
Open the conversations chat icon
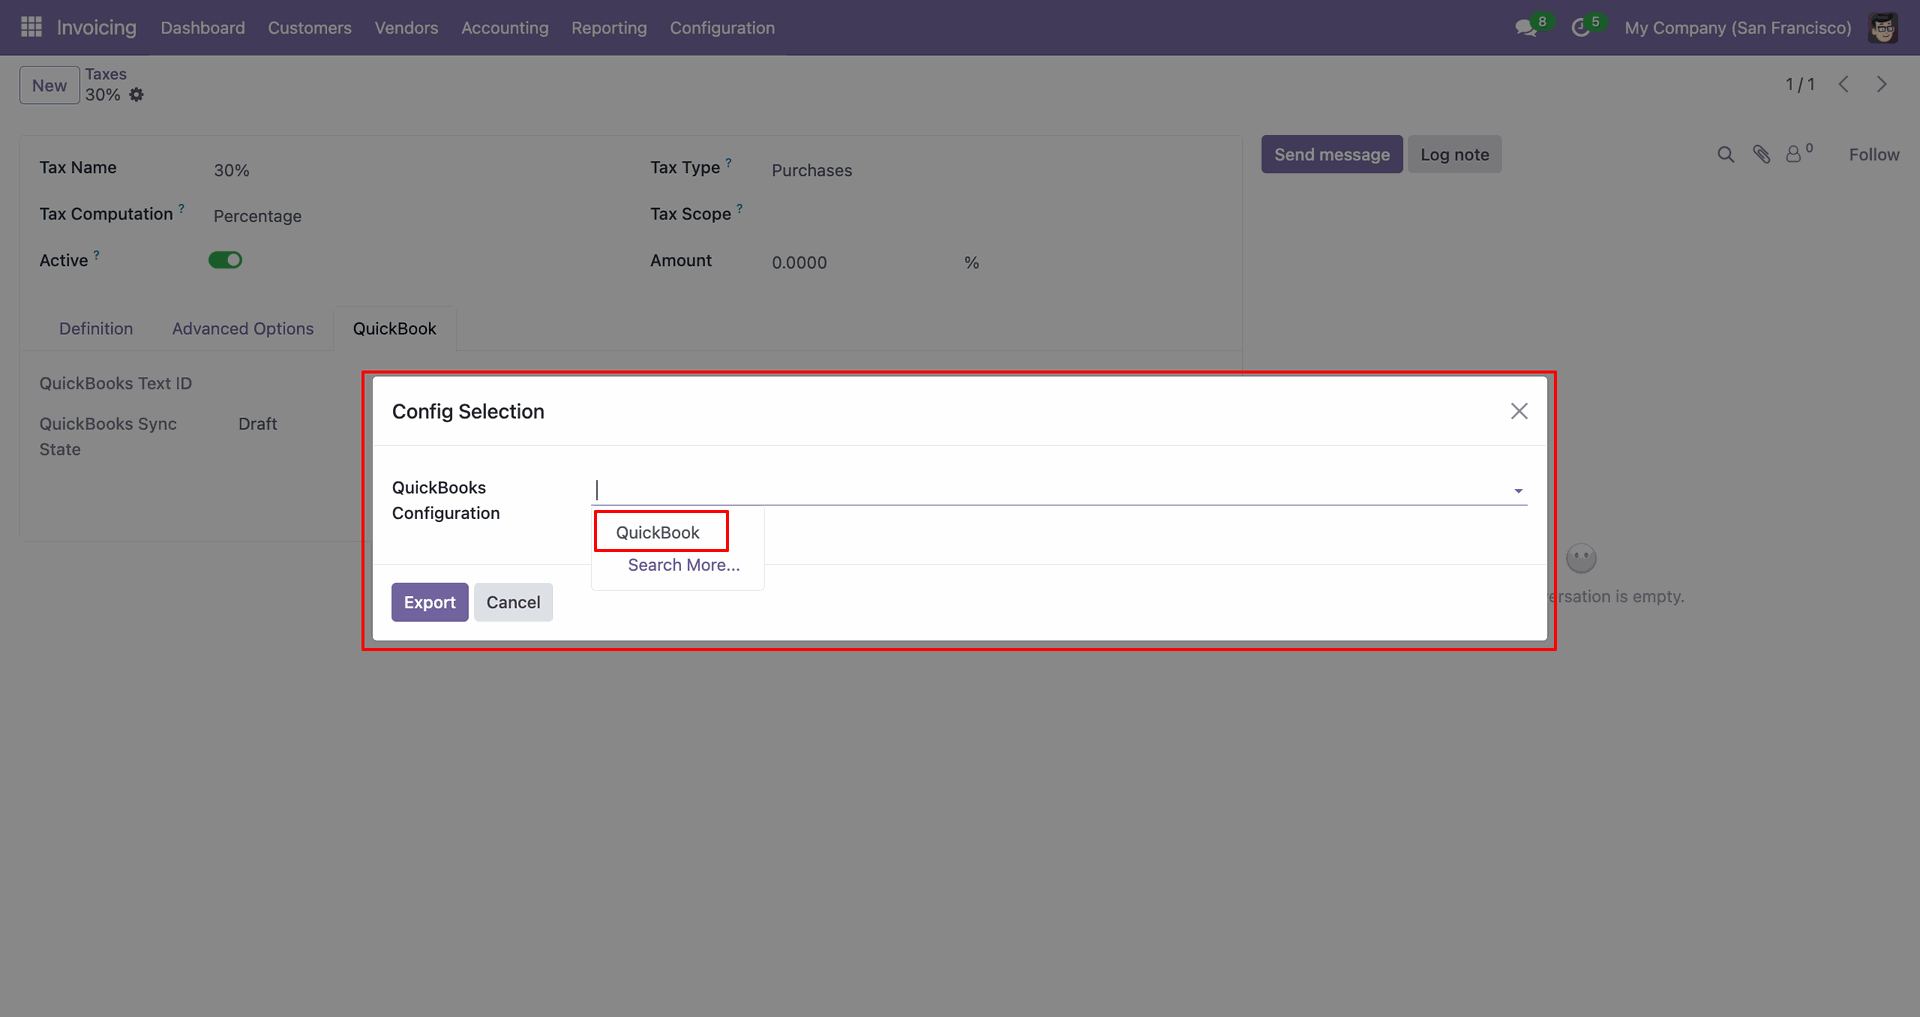point(1526,28)
